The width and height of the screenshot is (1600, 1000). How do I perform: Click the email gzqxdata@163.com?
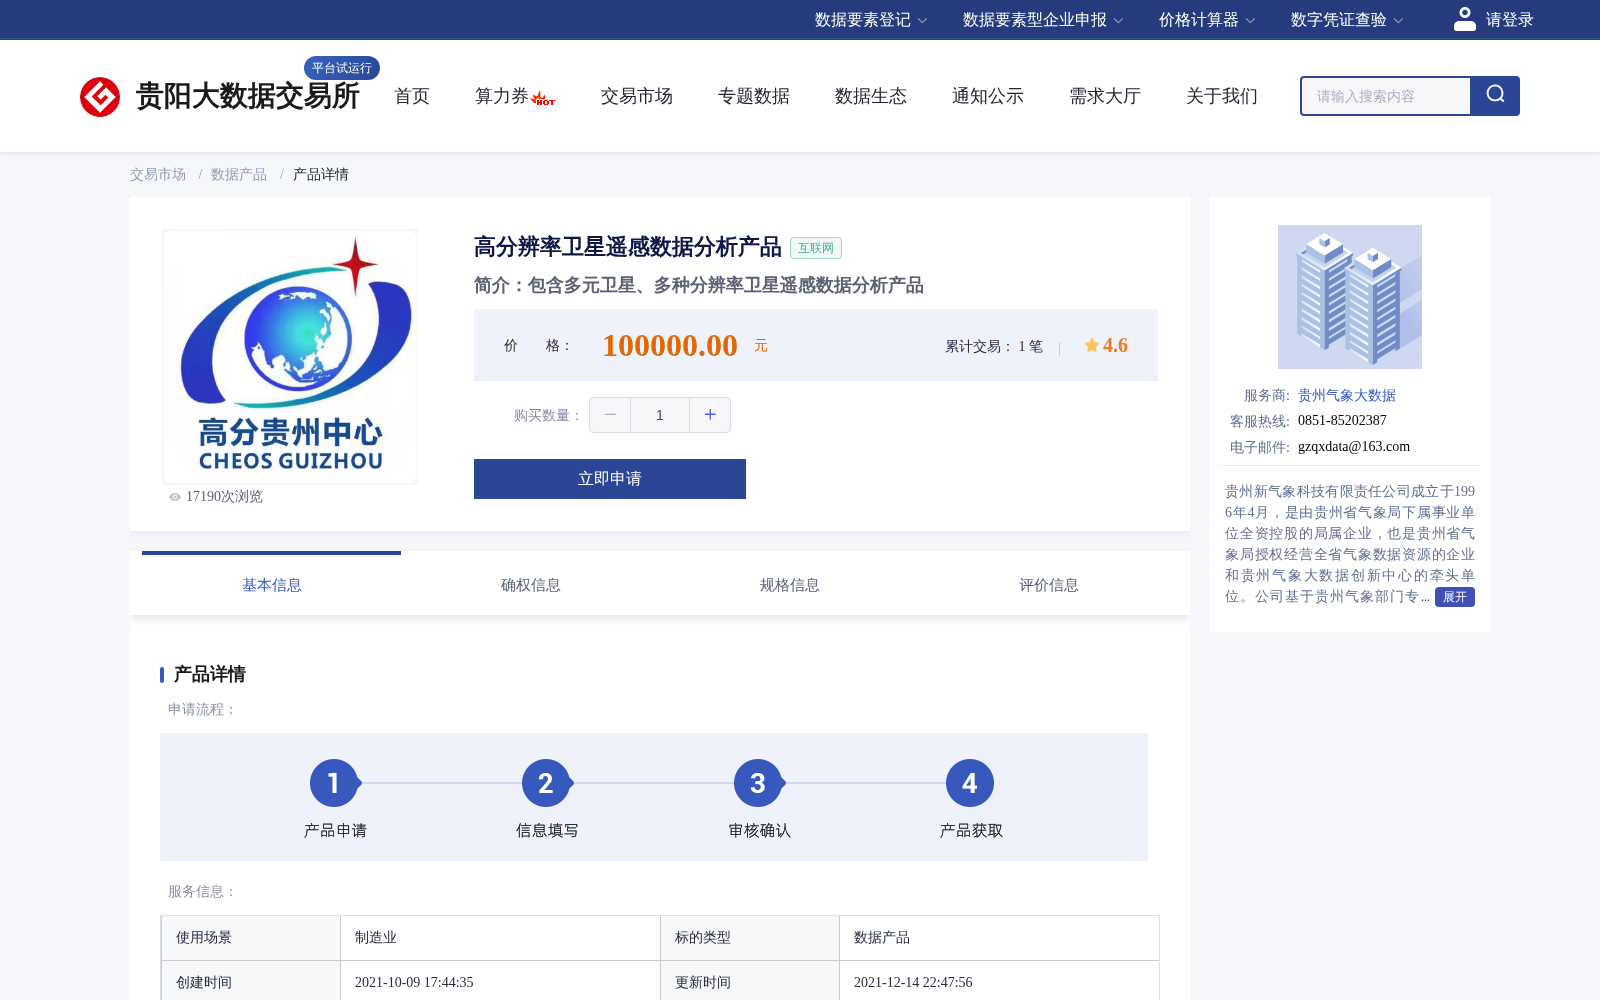click(1354, 446)
